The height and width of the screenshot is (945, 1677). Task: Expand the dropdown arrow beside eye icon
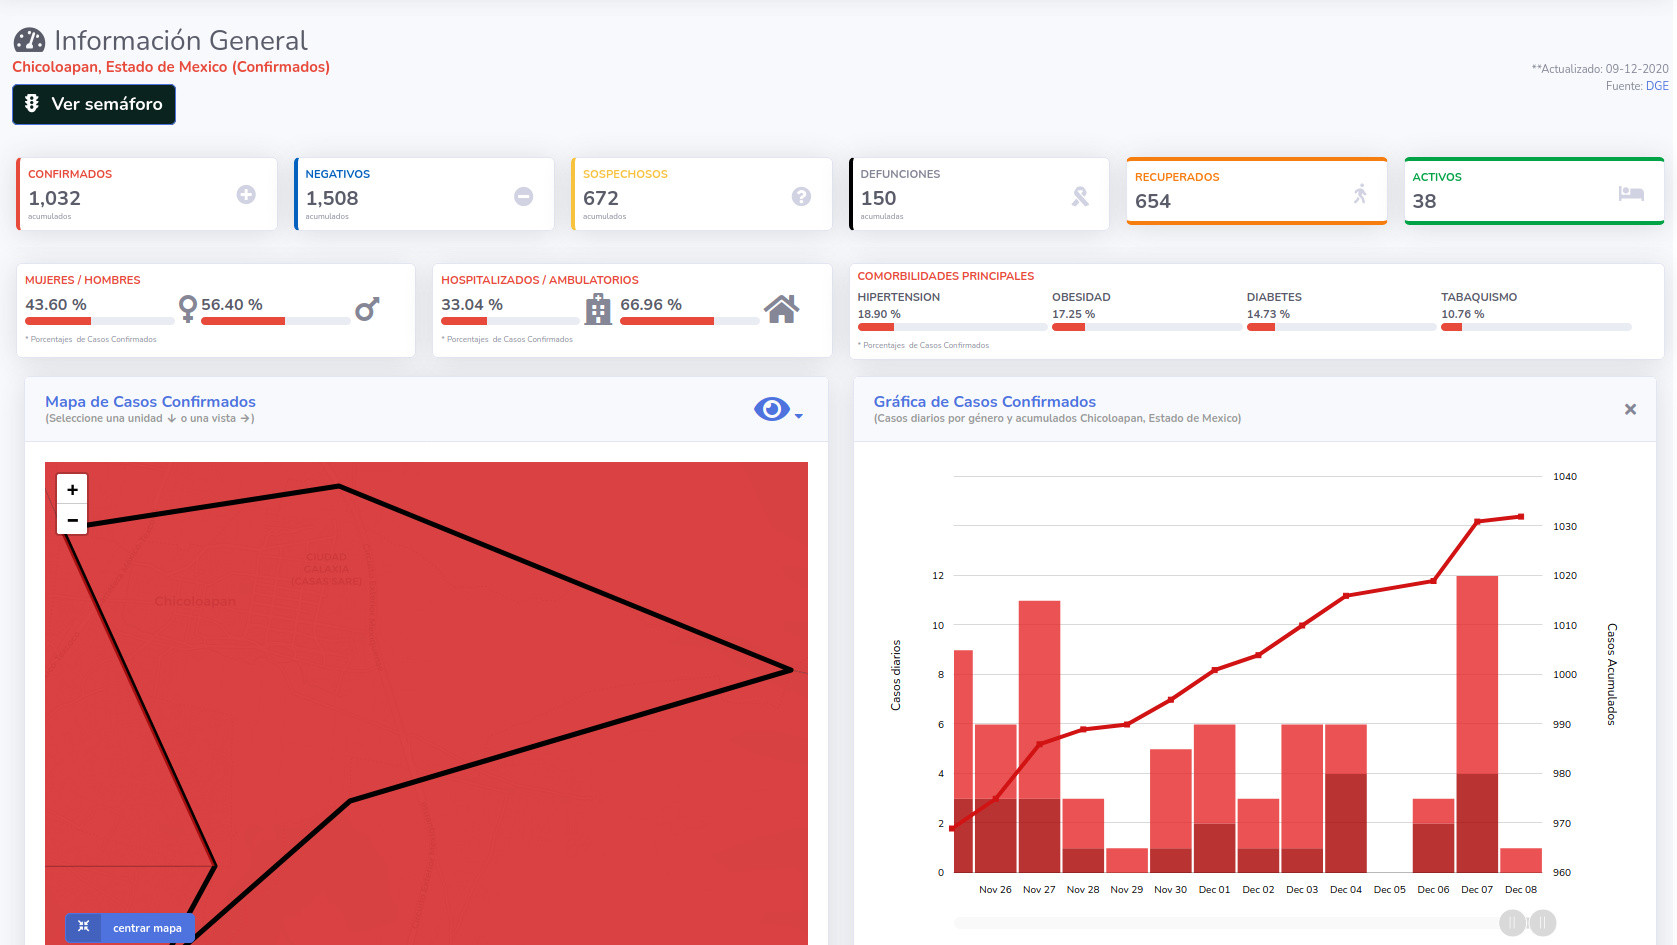pyautogui.click(x=799, y=415)
